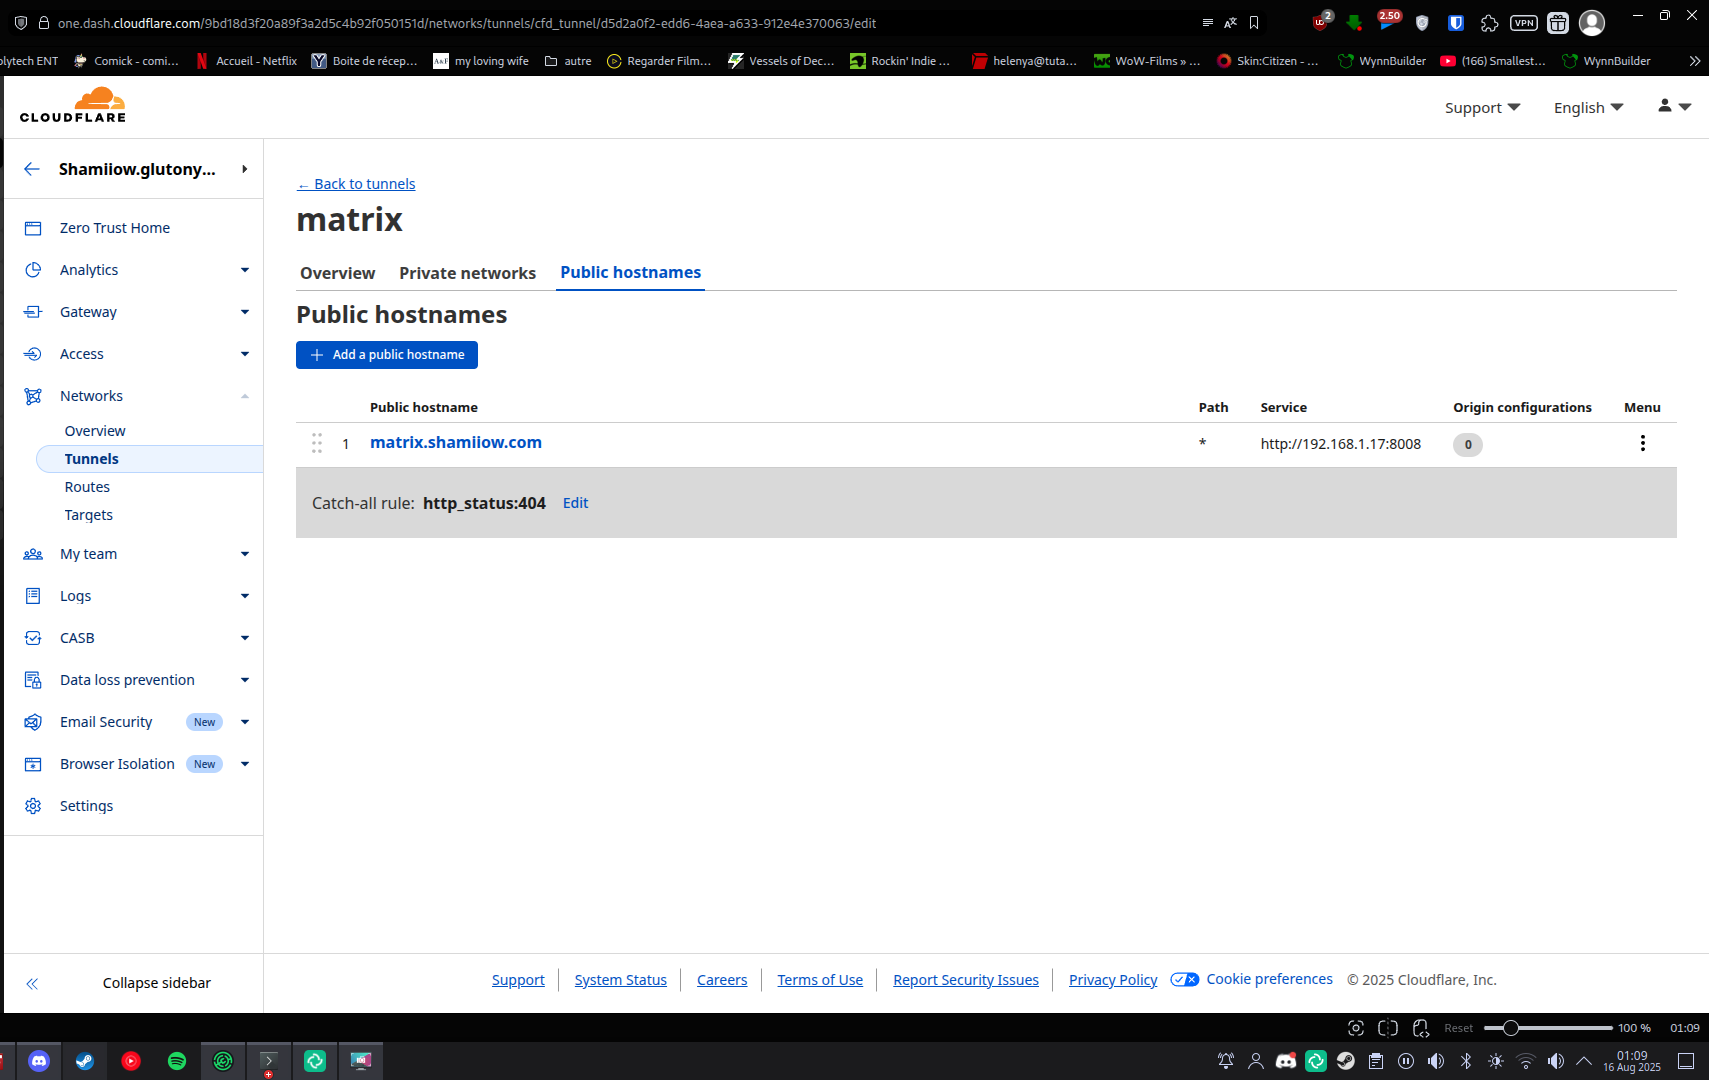Open the System Status footer link
The image size is (1709, 1080).
pyautogui.click(x=621, y=980)
